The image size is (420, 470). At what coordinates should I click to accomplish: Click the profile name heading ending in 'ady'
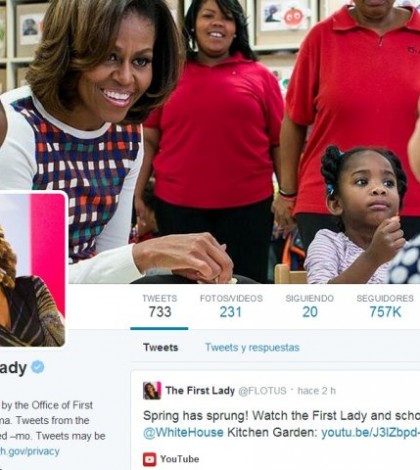13,368
